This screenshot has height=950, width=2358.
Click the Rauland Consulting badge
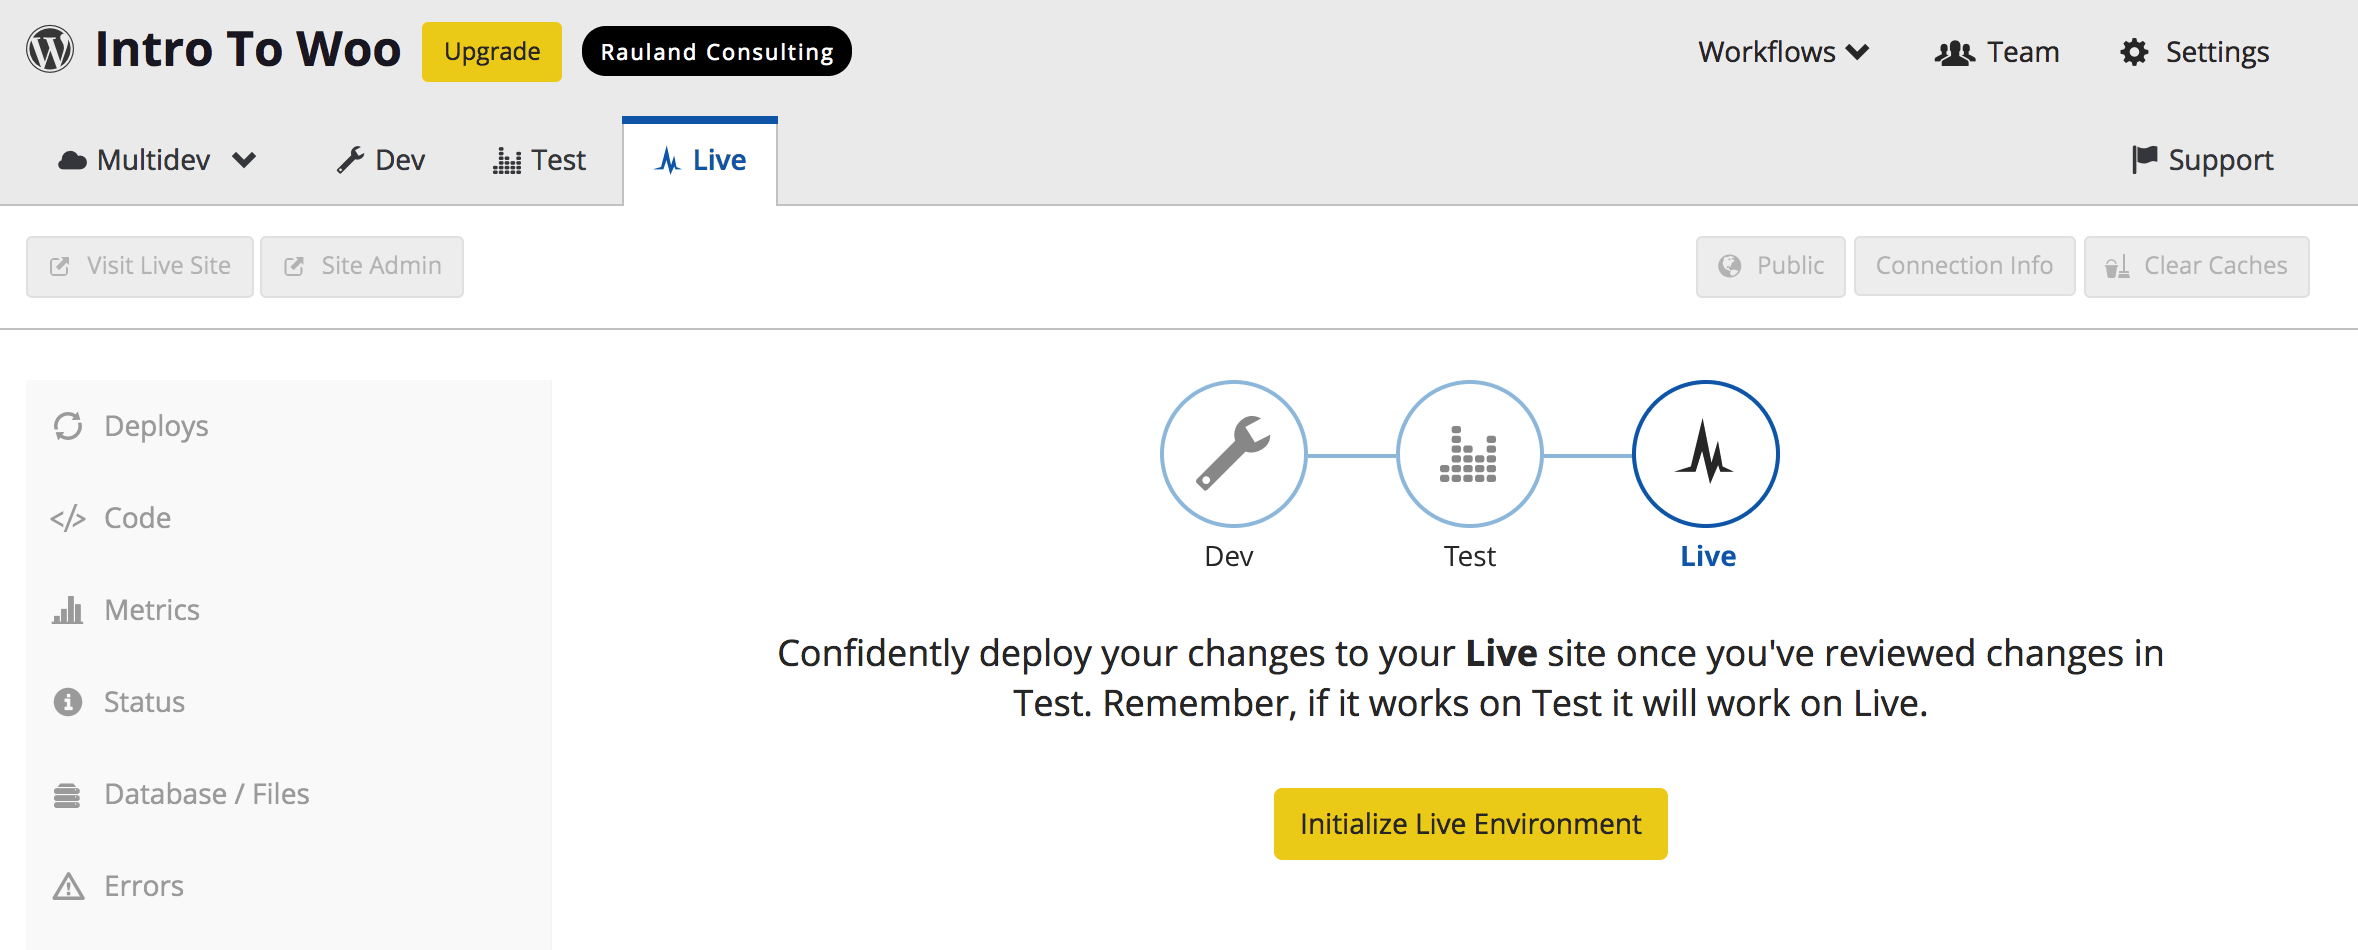point(716,51)
